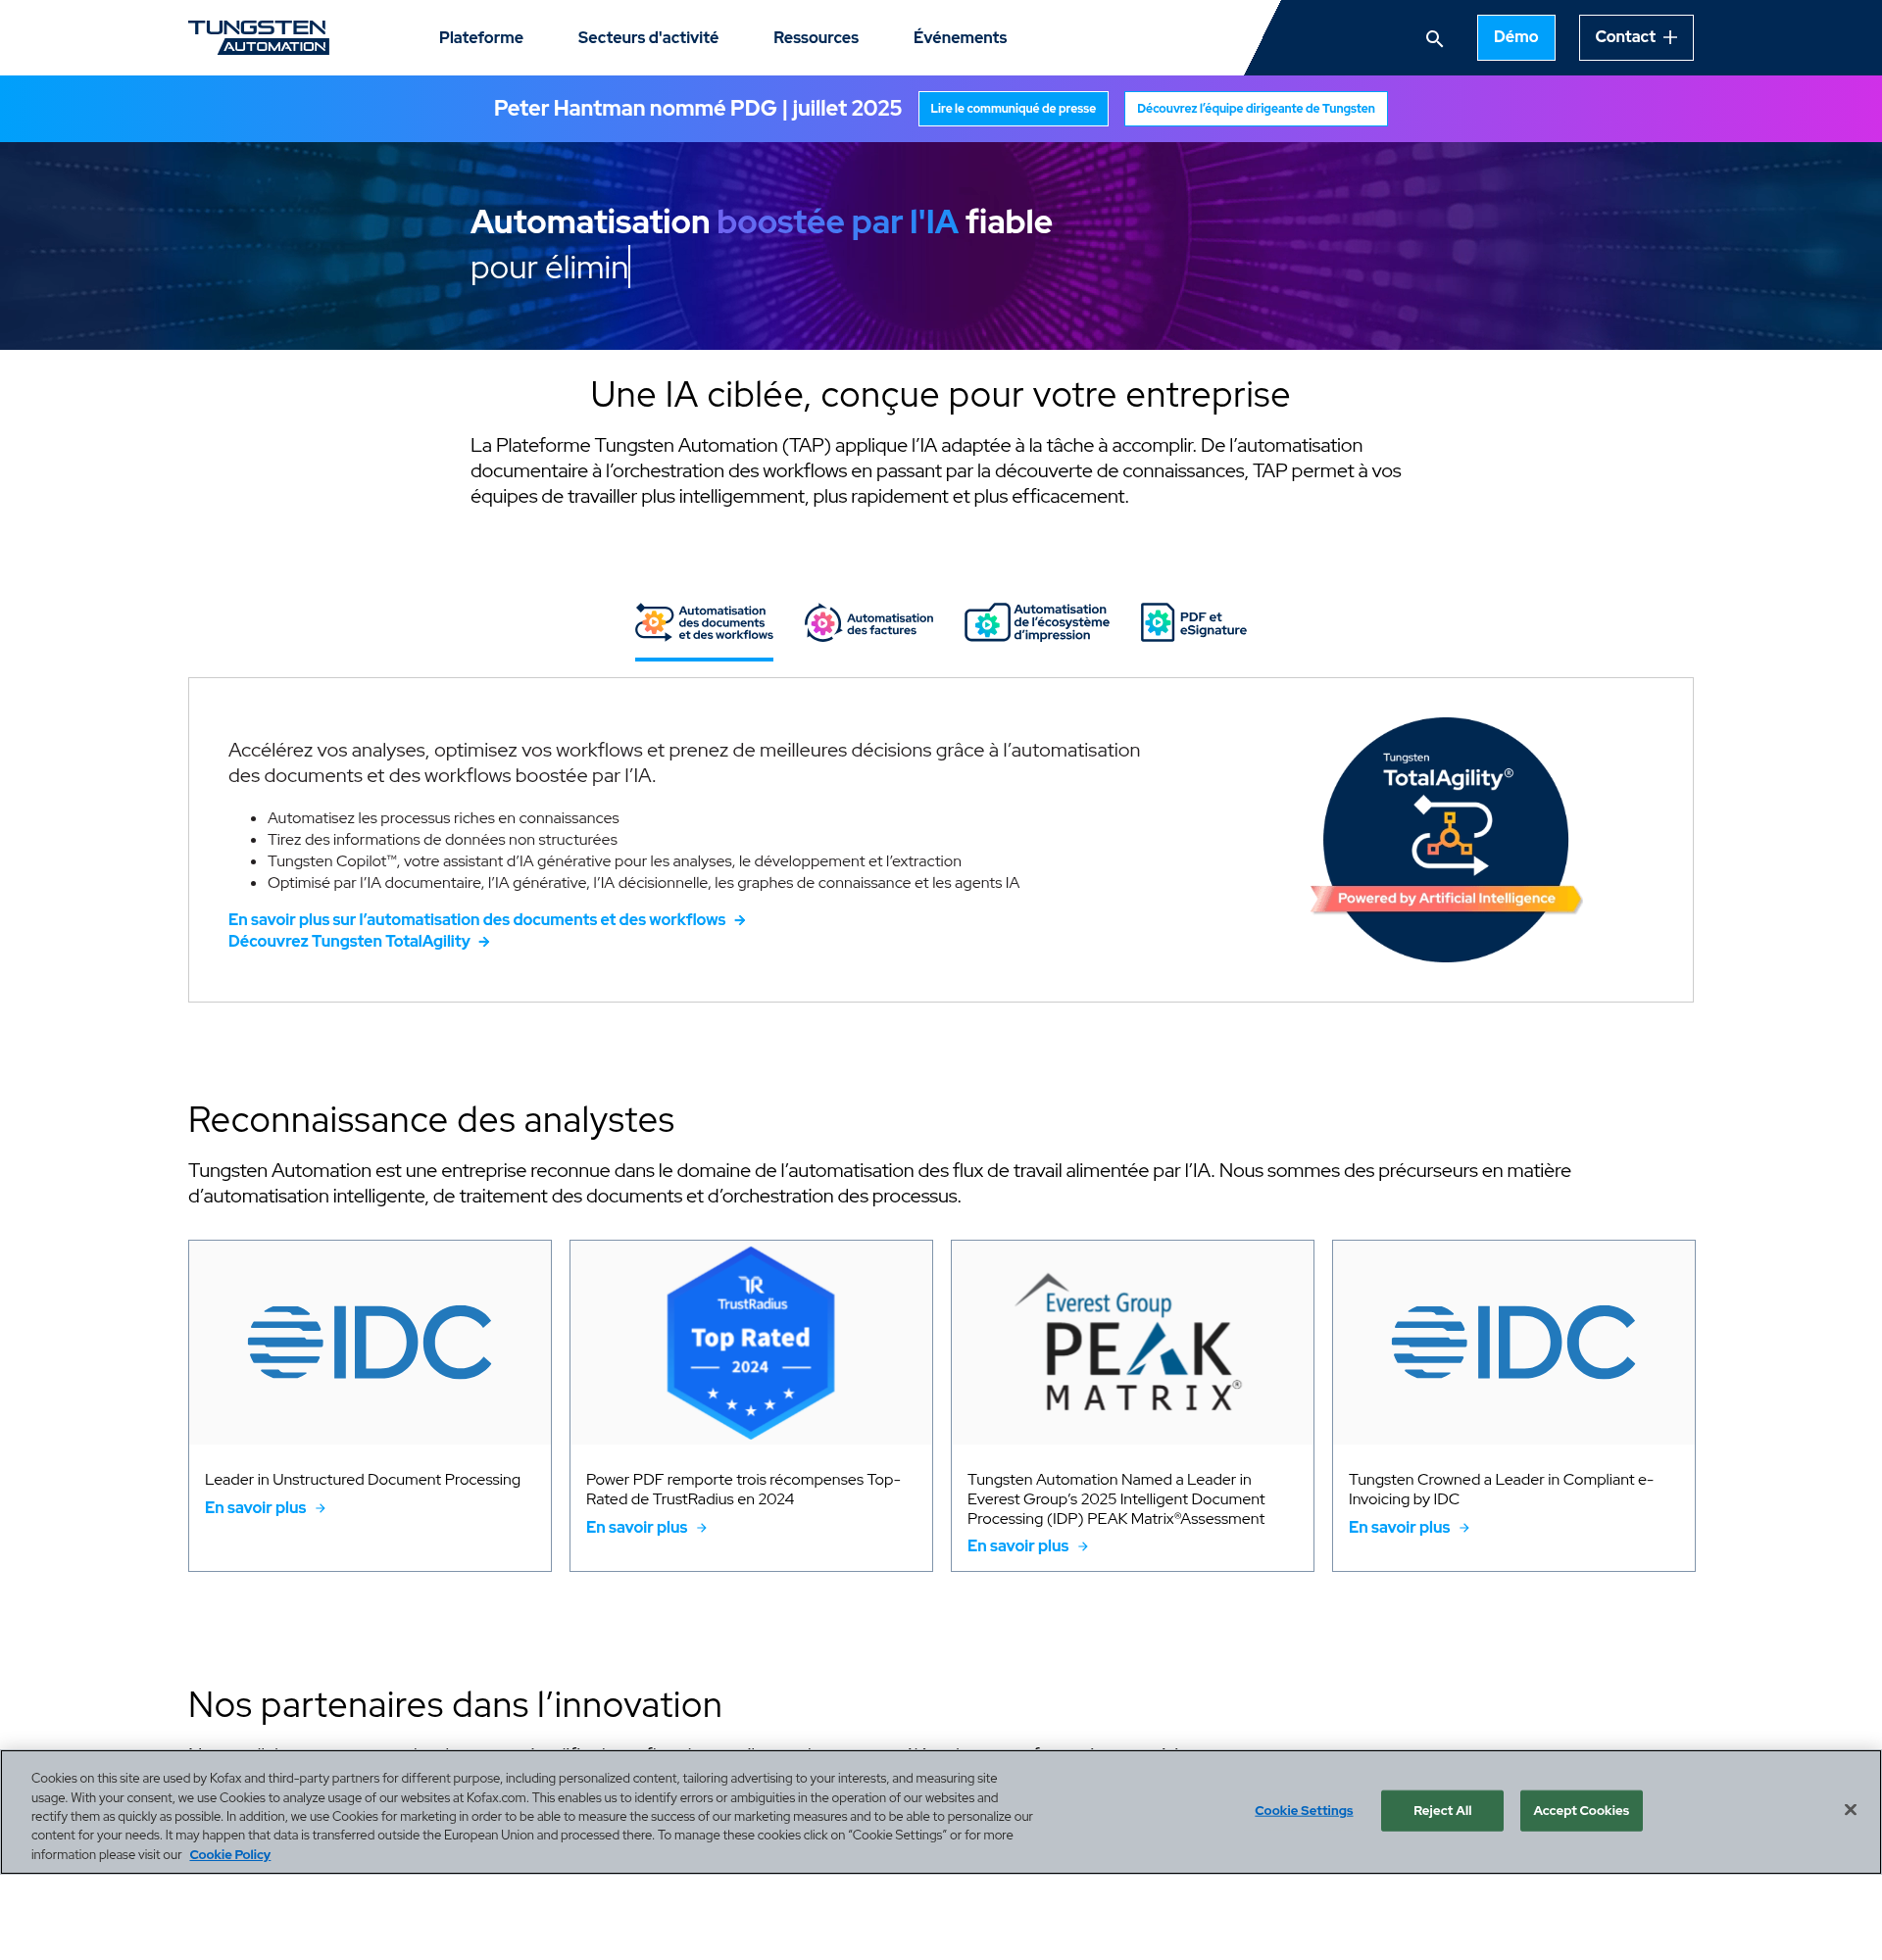Click the TotalAgility circular badge
The image size is (1882, 1960).
pyautogui.click(x=1444, y=839)
